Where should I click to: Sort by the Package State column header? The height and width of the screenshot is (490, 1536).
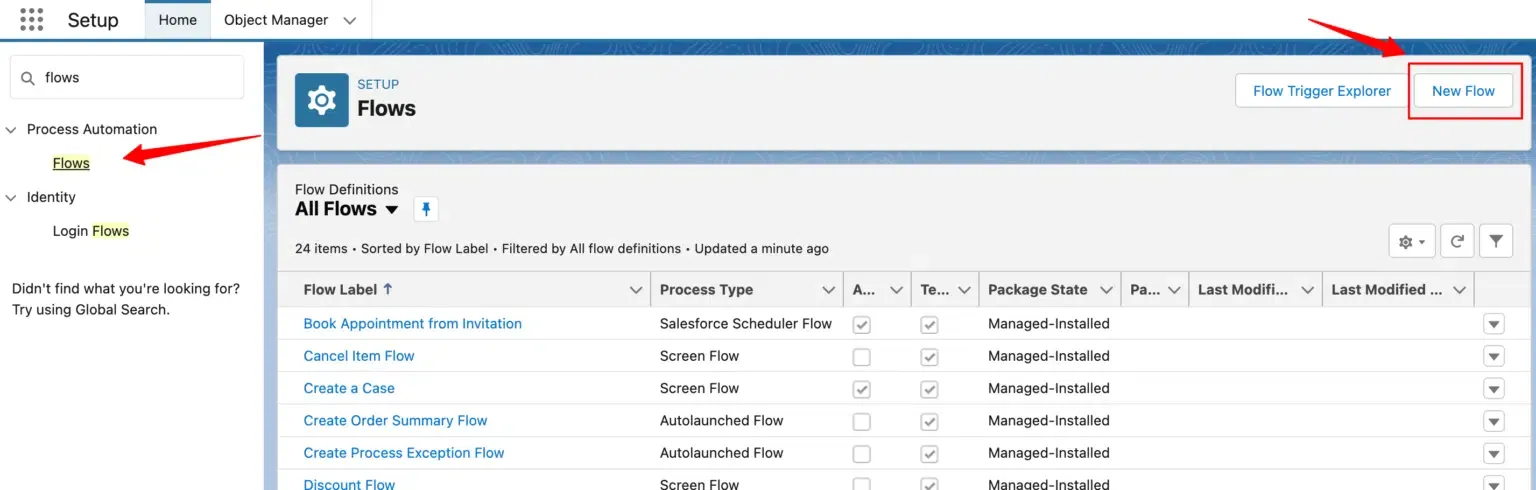[x=1037, y=290]
